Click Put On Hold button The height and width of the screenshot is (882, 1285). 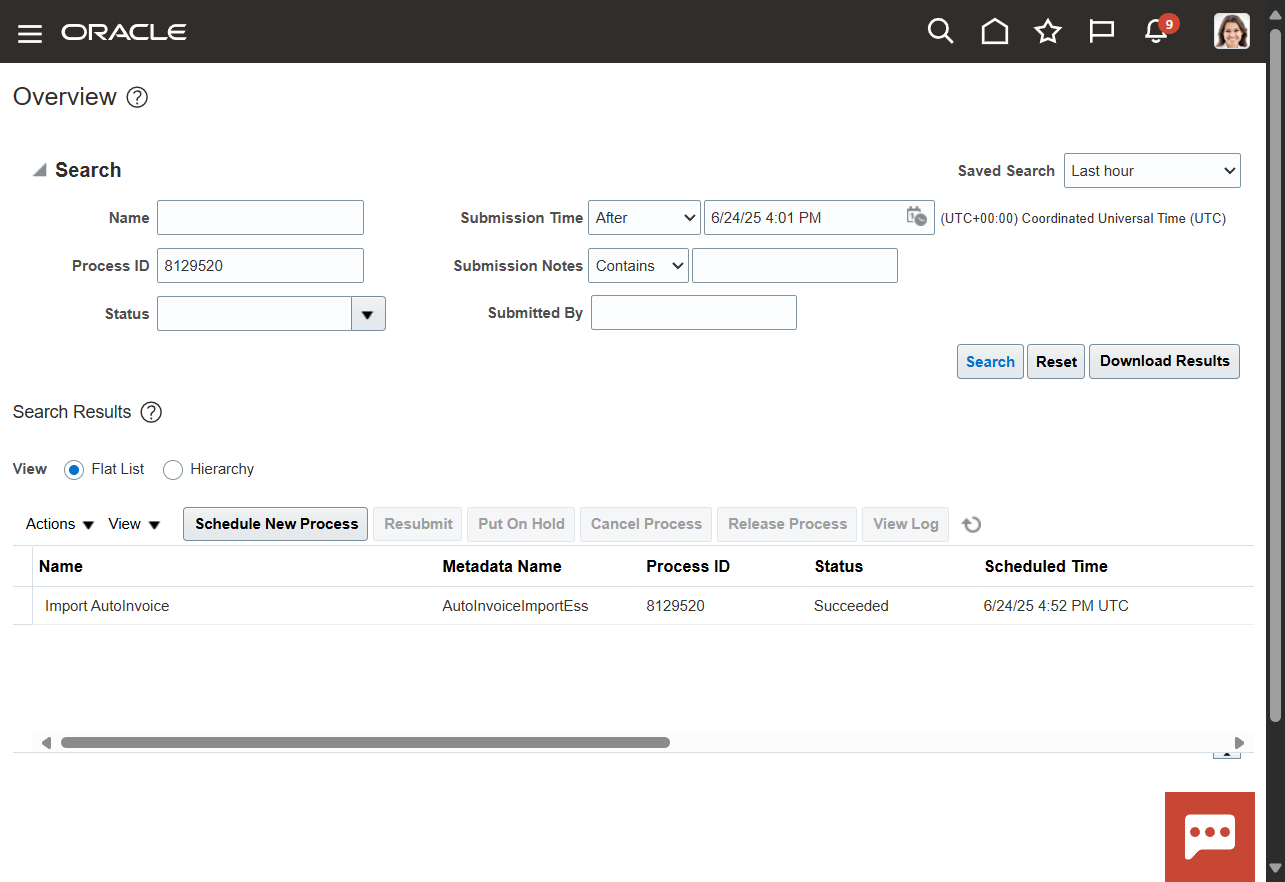click(521, 524)
